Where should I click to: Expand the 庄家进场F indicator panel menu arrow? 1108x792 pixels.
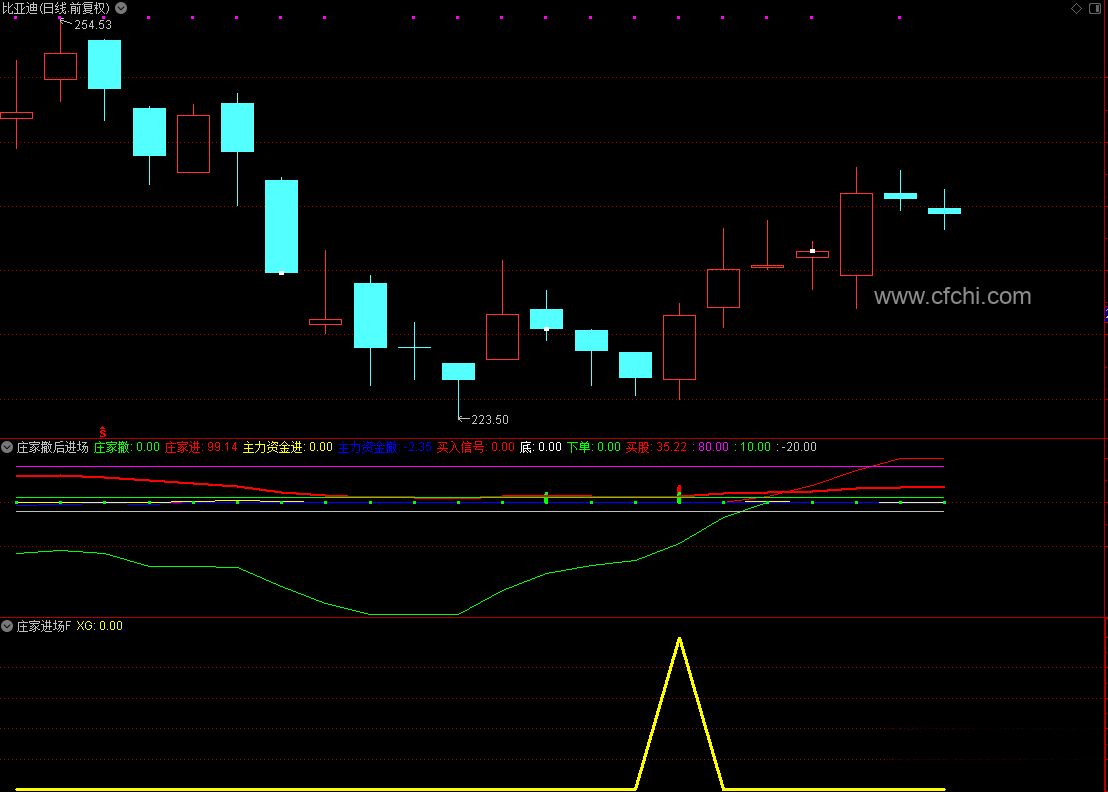[7, 626]
